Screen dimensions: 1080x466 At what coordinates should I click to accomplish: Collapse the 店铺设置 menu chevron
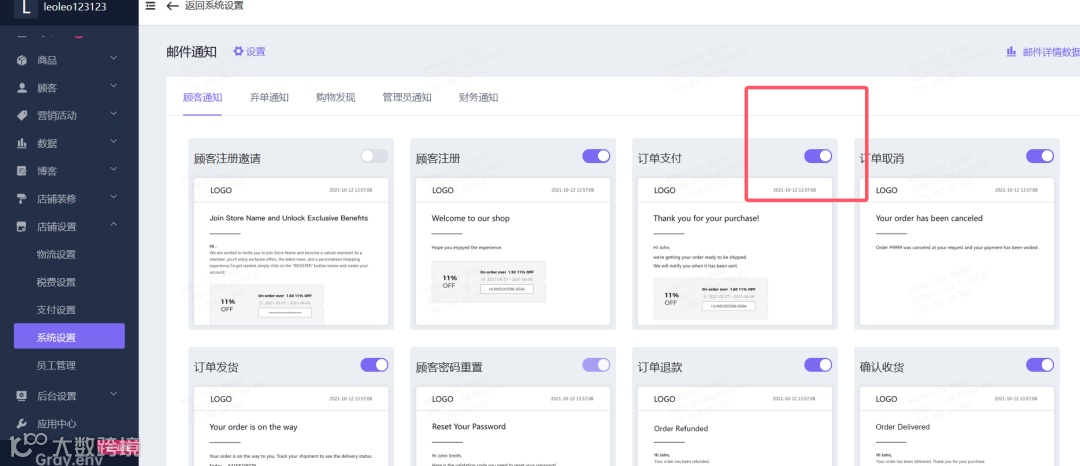(x=114, y=225)
